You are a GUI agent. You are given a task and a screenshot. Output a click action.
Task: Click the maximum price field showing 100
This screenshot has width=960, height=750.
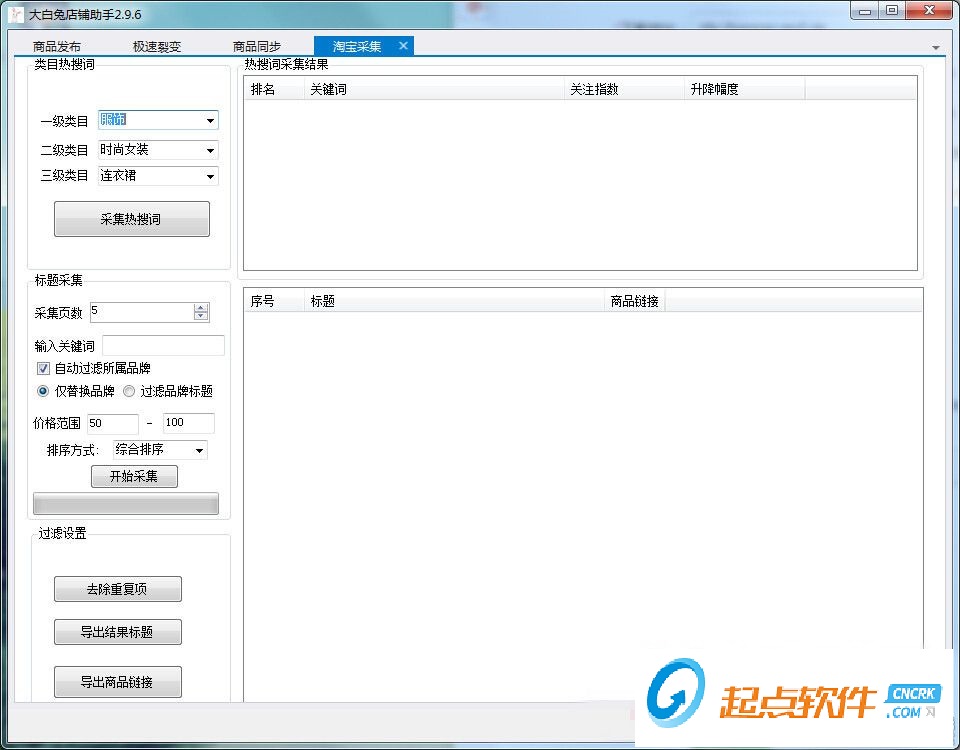coord(189,423)
